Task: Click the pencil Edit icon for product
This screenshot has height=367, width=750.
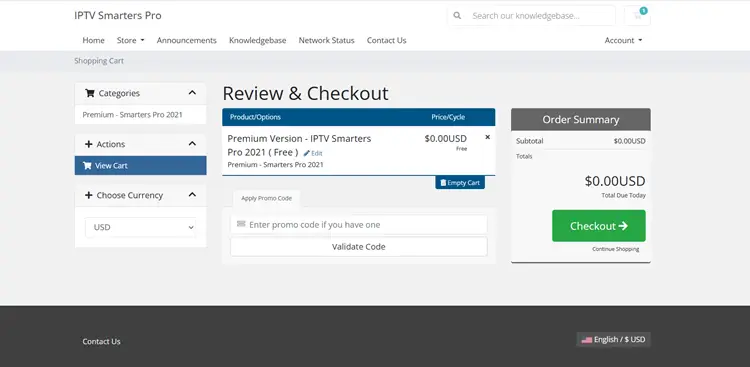Action: pyautogui.click(x=307, y=154)
